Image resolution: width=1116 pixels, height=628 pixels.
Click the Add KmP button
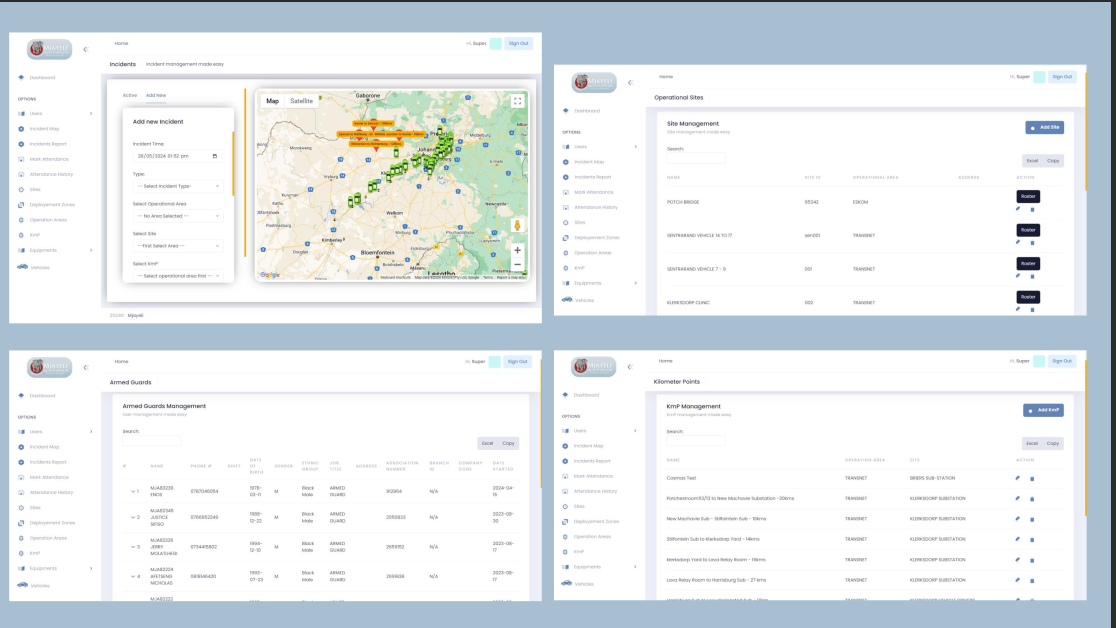coord(1043,410)
